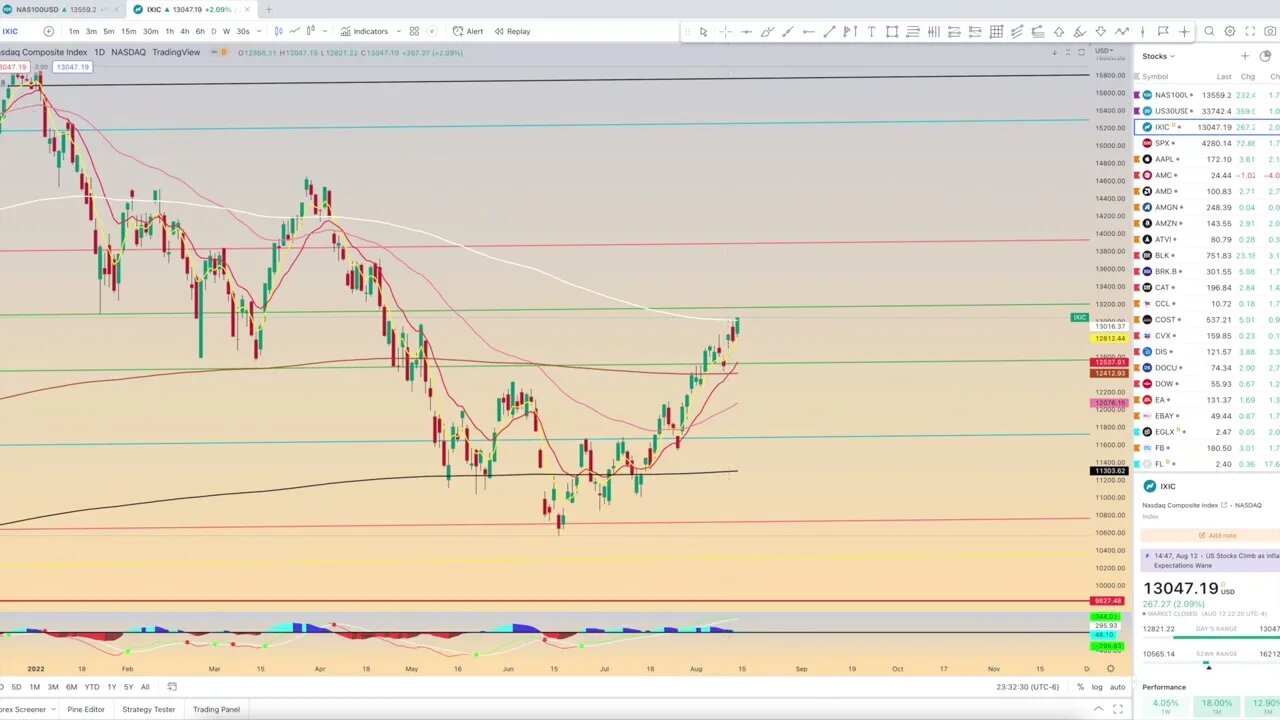Image resolution: width=1280 pixels, height=720 pixels.
Task: Select the rectangle shape tool
Action: click(x=892, y=31)
